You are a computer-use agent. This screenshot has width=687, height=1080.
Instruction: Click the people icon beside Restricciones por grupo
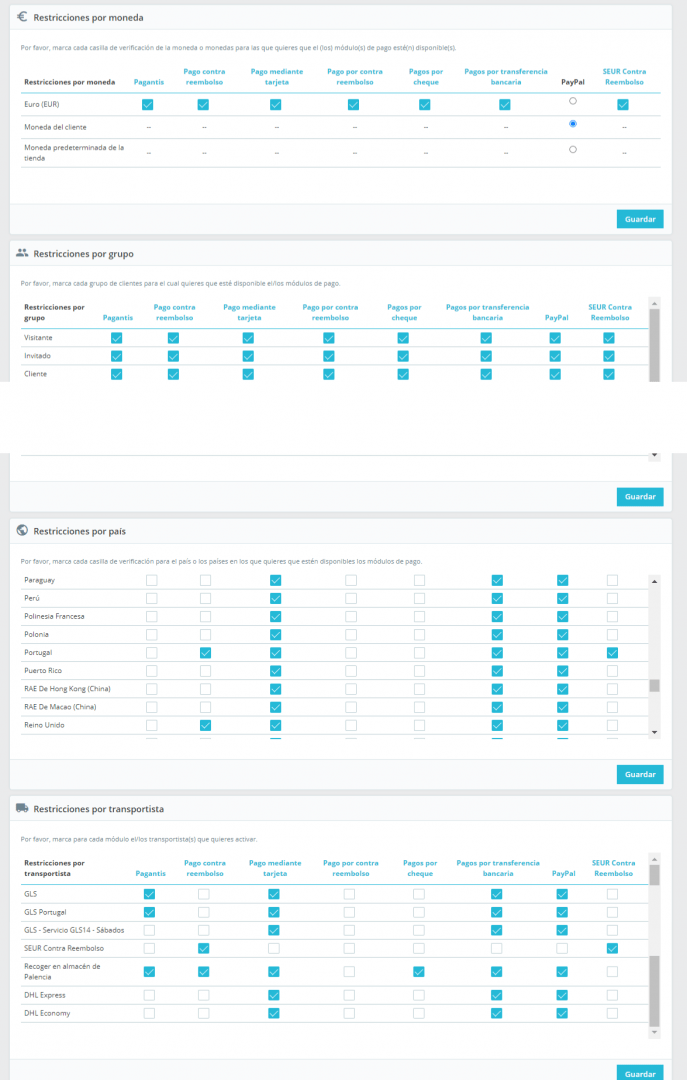22,253
